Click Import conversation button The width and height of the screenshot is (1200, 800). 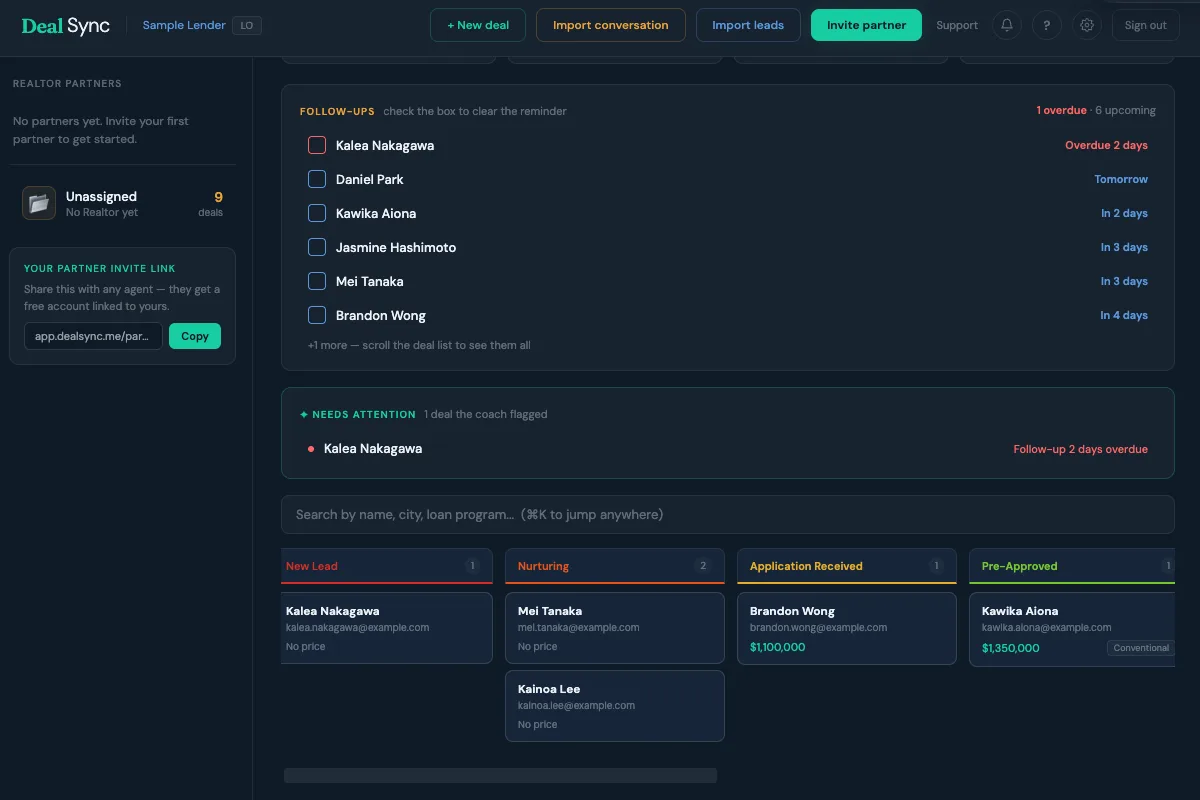[610, 25]
